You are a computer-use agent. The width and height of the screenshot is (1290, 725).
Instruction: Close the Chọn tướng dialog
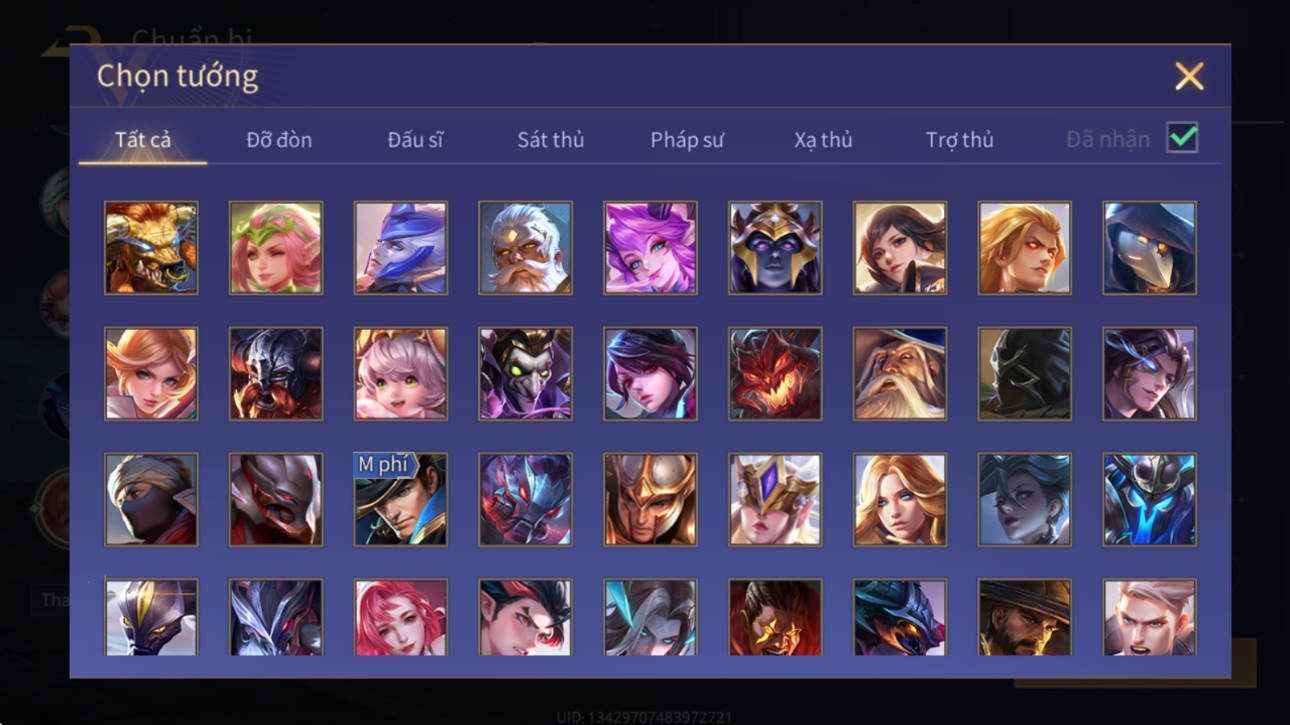click(x=1189, y=76)
